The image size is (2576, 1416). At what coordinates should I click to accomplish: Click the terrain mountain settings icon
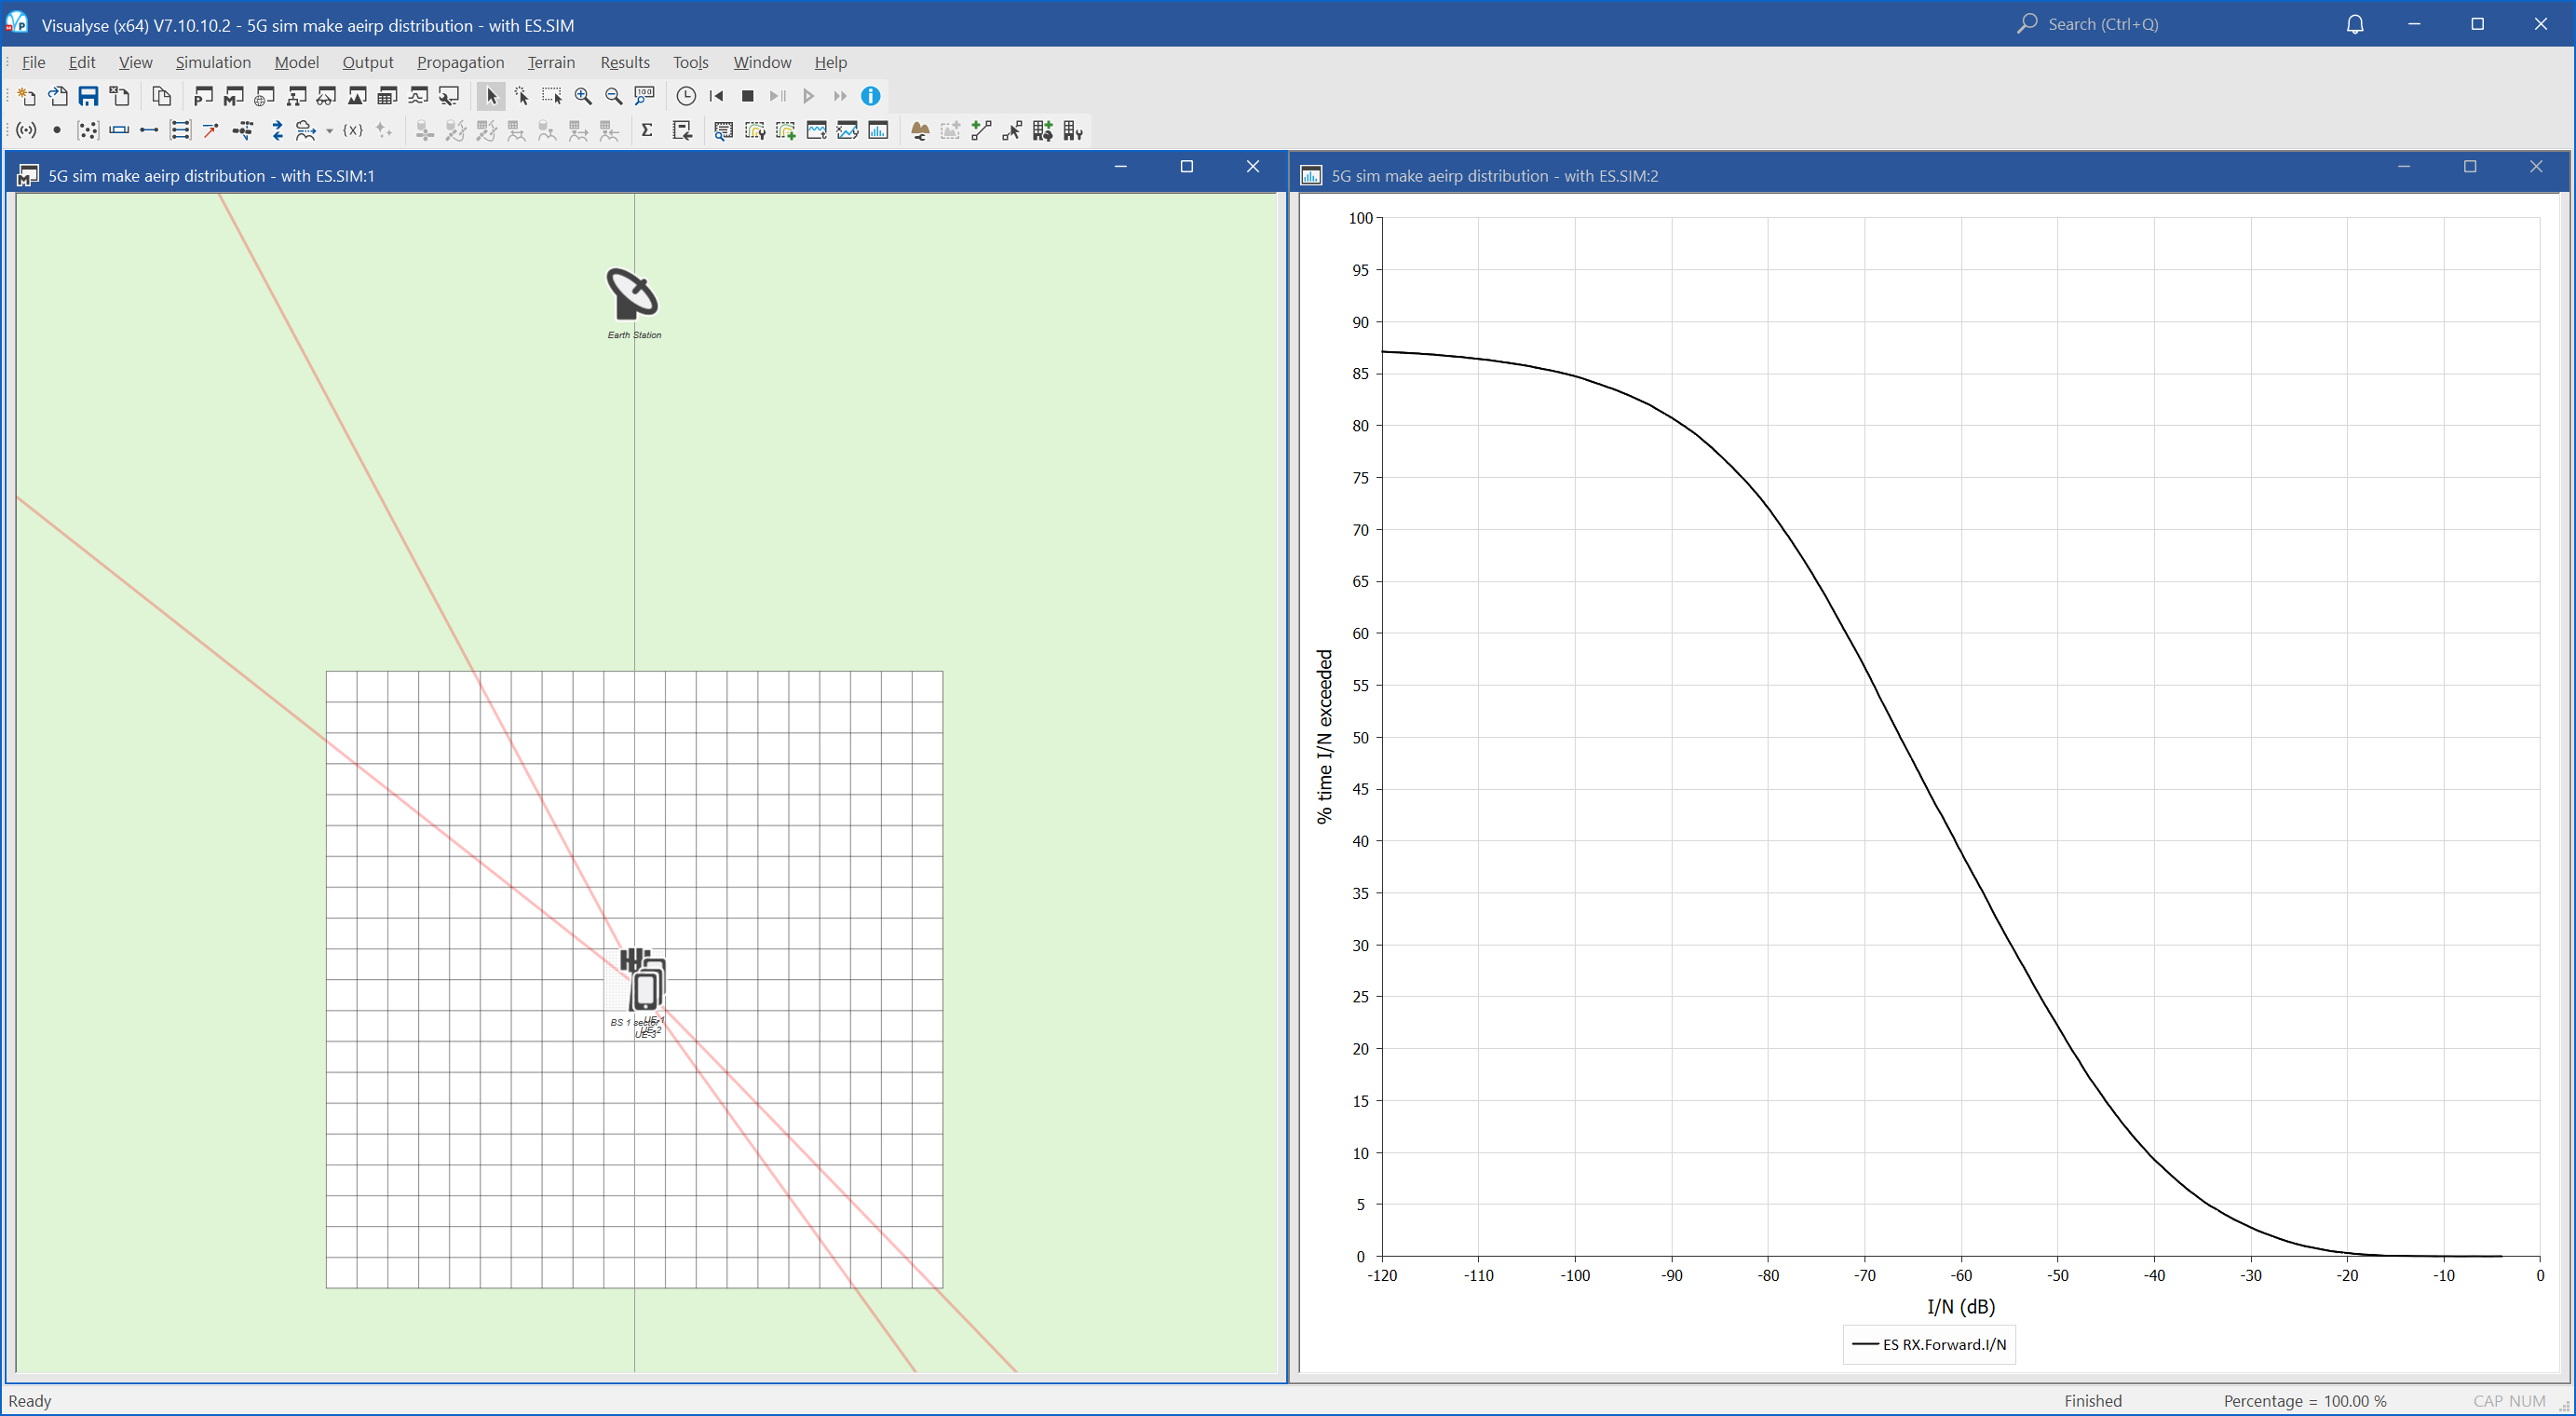coord(920,130)
